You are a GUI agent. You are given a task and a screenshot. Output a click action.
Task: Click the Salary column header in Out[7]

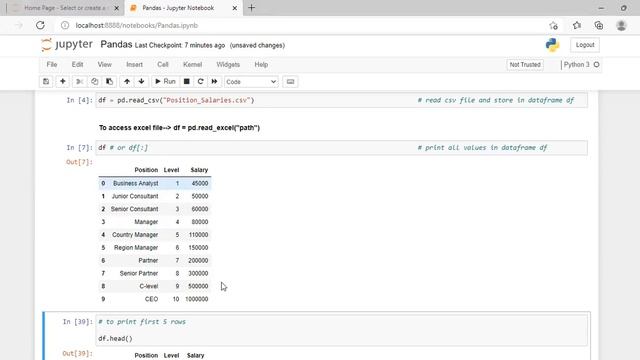click(x=199, y=170)
